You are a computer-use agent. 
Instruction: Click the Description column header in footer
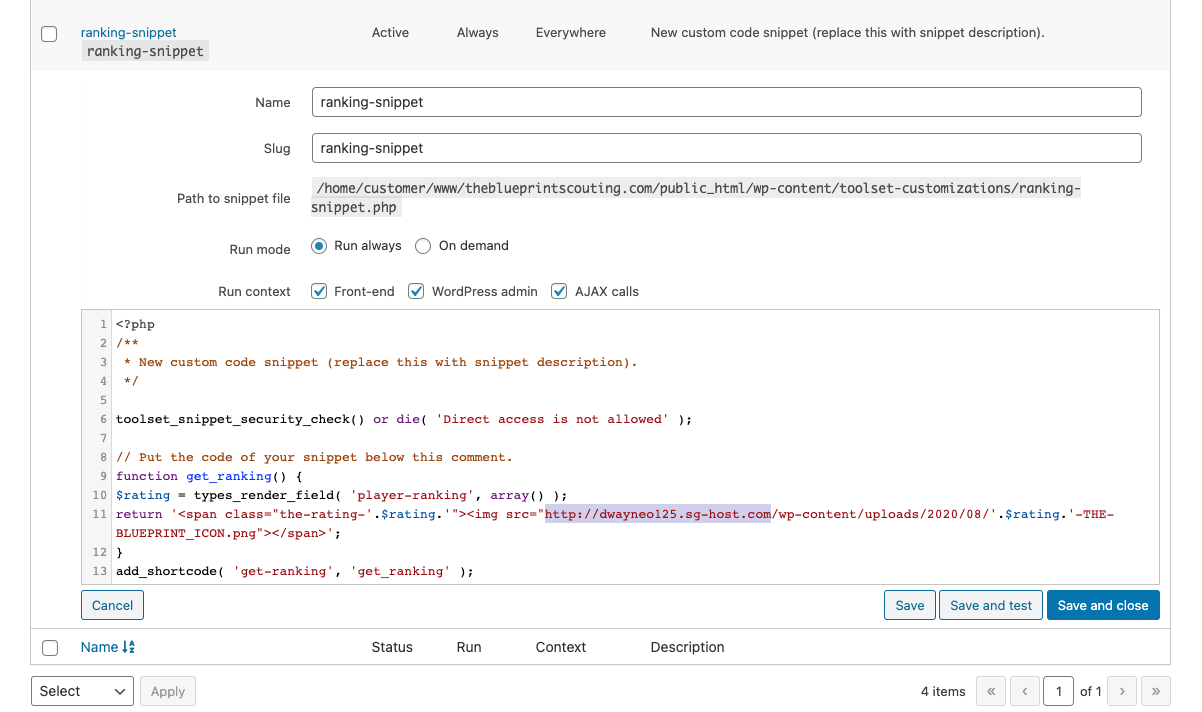[688, 647]
